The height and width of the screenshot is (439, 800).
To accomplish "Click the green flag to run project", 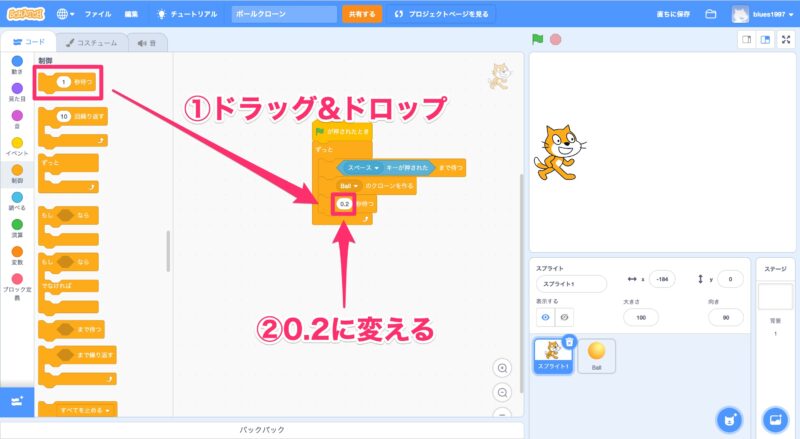I will tap(537, 40).
